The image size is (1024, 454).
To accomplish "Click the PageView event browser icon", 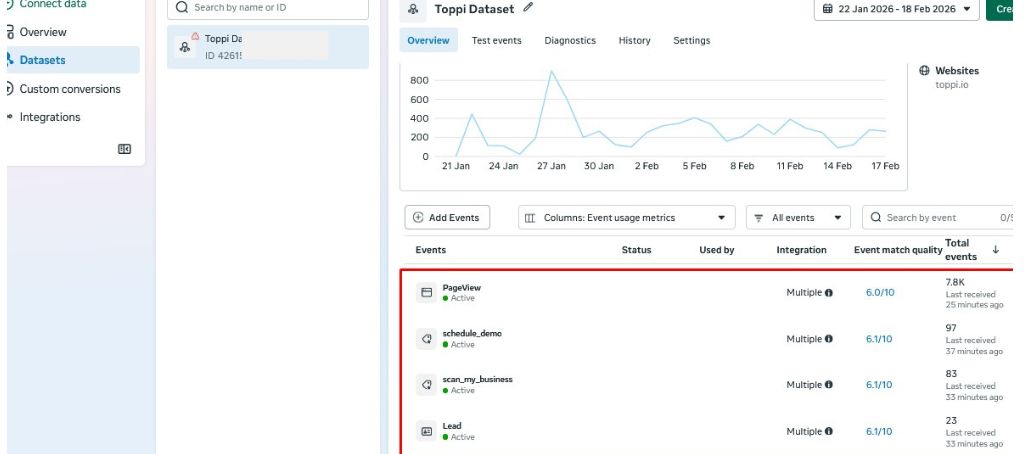I will (x=427, y=293).
